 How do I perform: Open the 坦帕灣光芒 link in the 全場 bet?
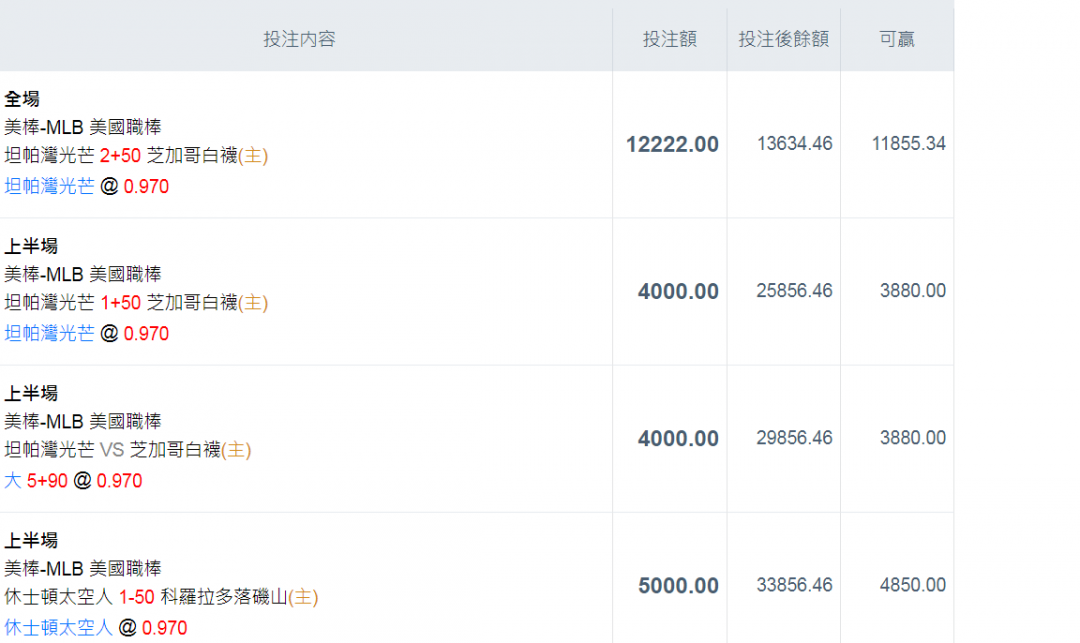50,186
